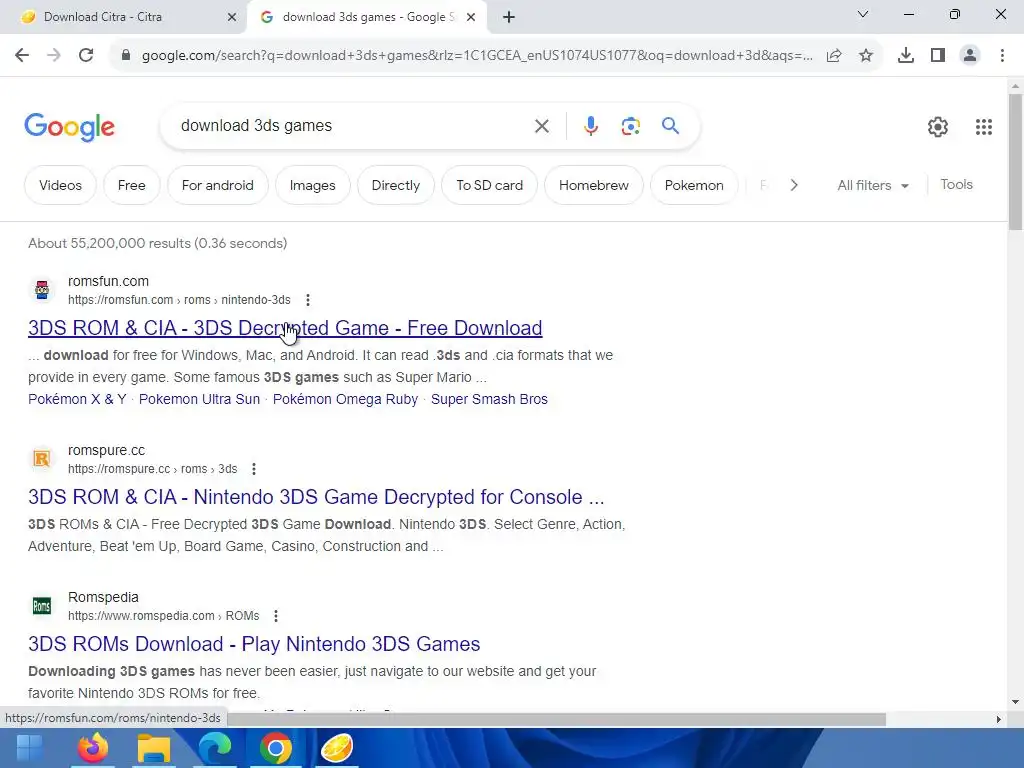
Task: Select the For android filter chip
Action: [217, 185]
